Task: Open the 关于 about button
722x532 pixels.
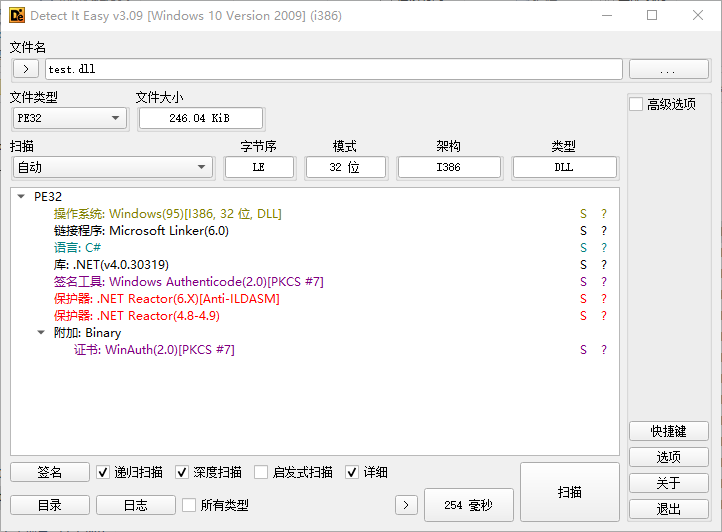Action: [669, 483]
